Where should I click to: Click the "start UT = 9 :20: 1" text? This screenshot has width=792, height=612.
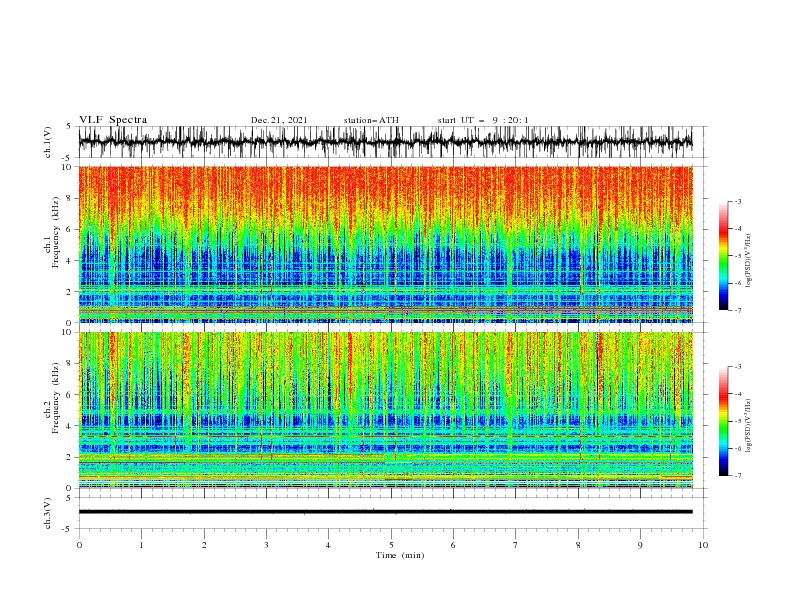[483, 120]
